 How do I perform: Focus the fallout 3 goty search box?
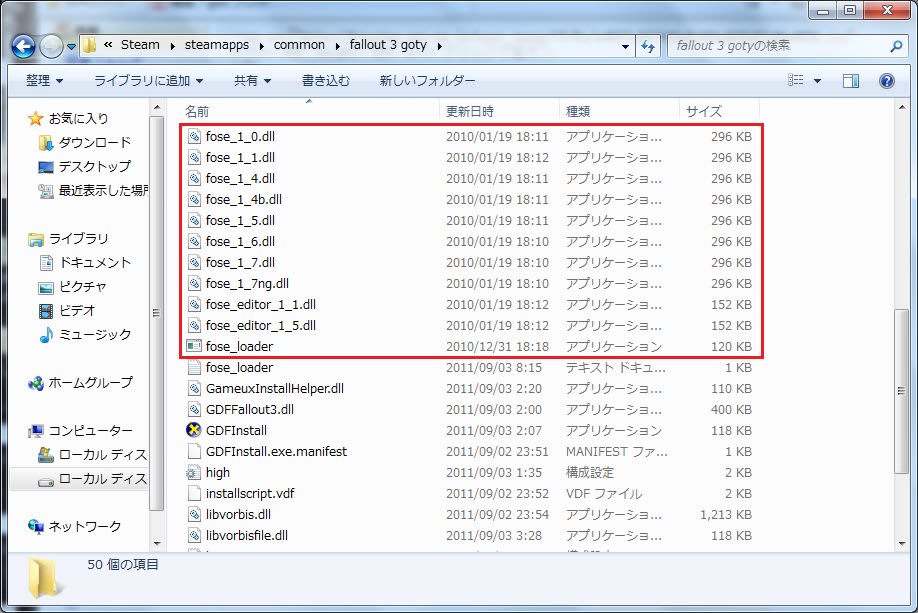779,46
